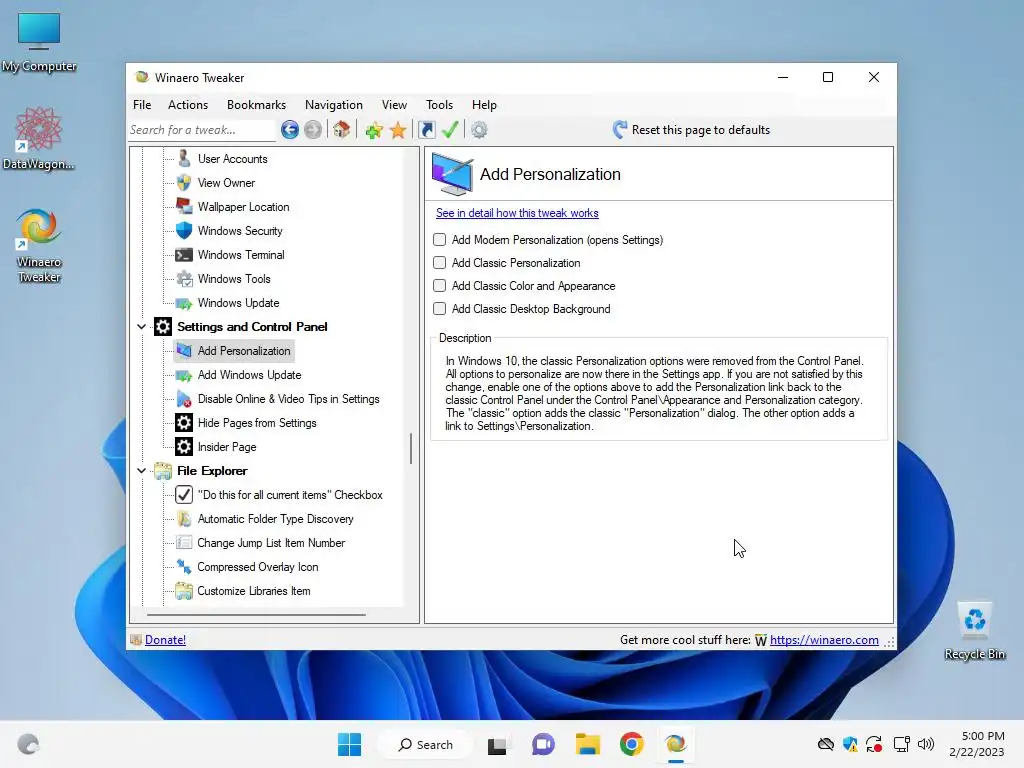This screenshot has width=1024, height=768.
Task: Open 'See in detail how this tweak works' link
Action: click(x=517, y=213)
